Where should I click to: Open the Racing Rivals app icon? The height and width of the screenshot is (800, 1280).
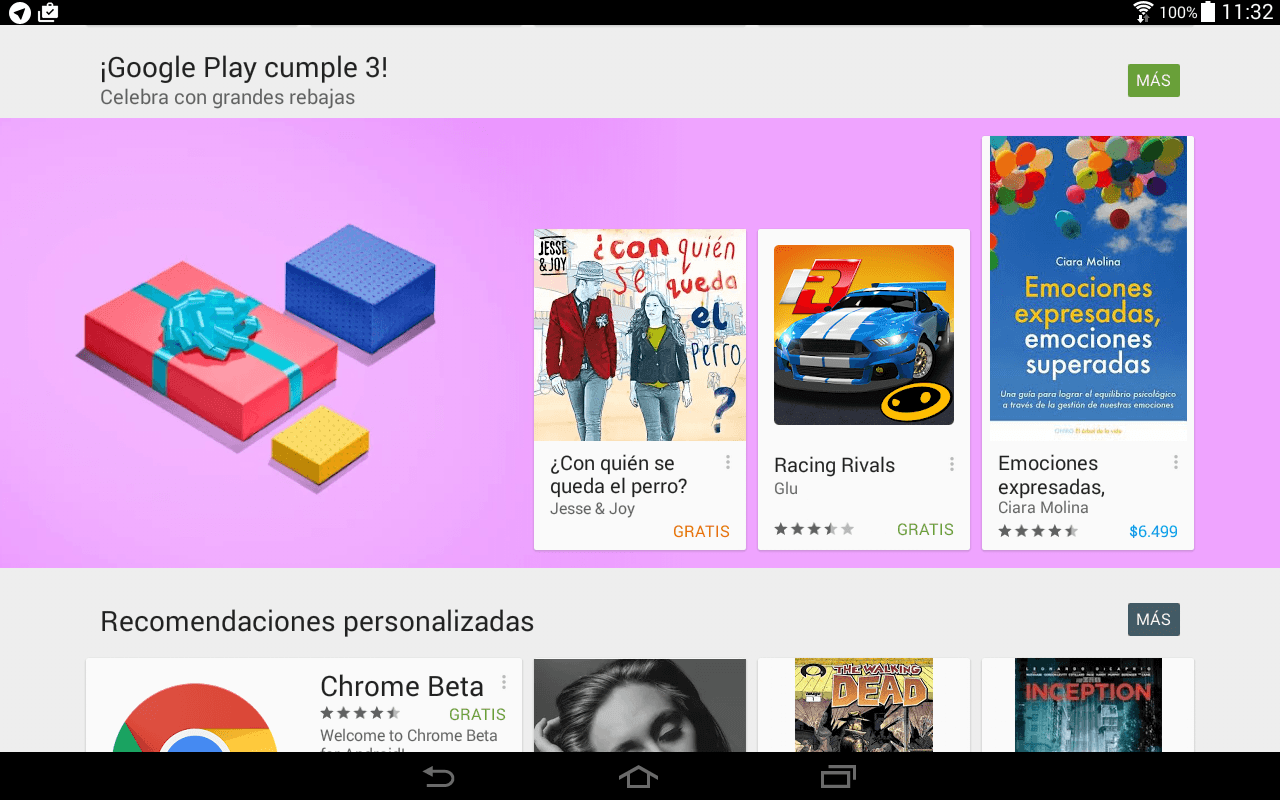click(864, 335)
